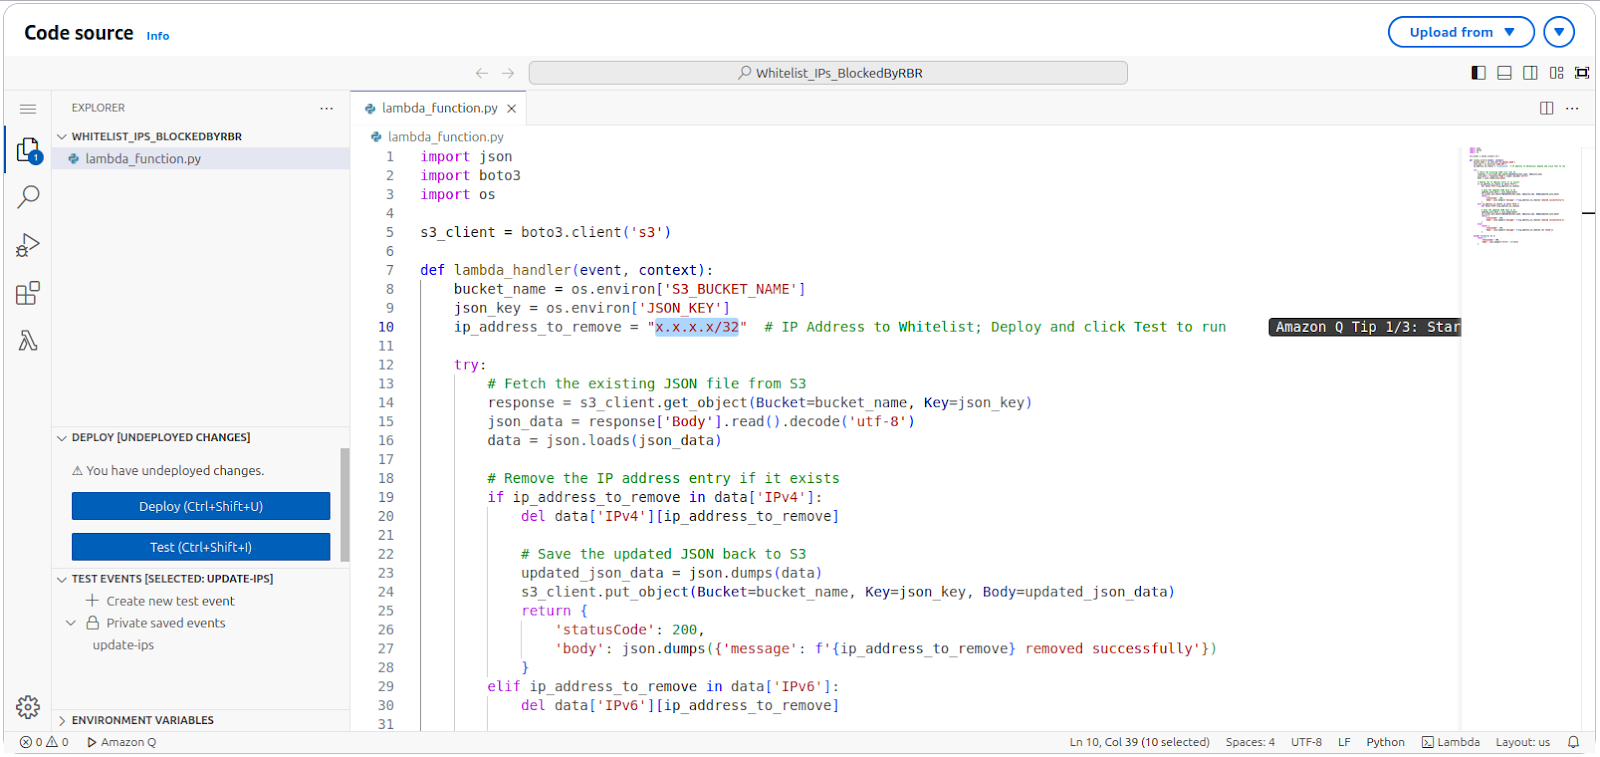Click the plus next to Create new test event

92,600
